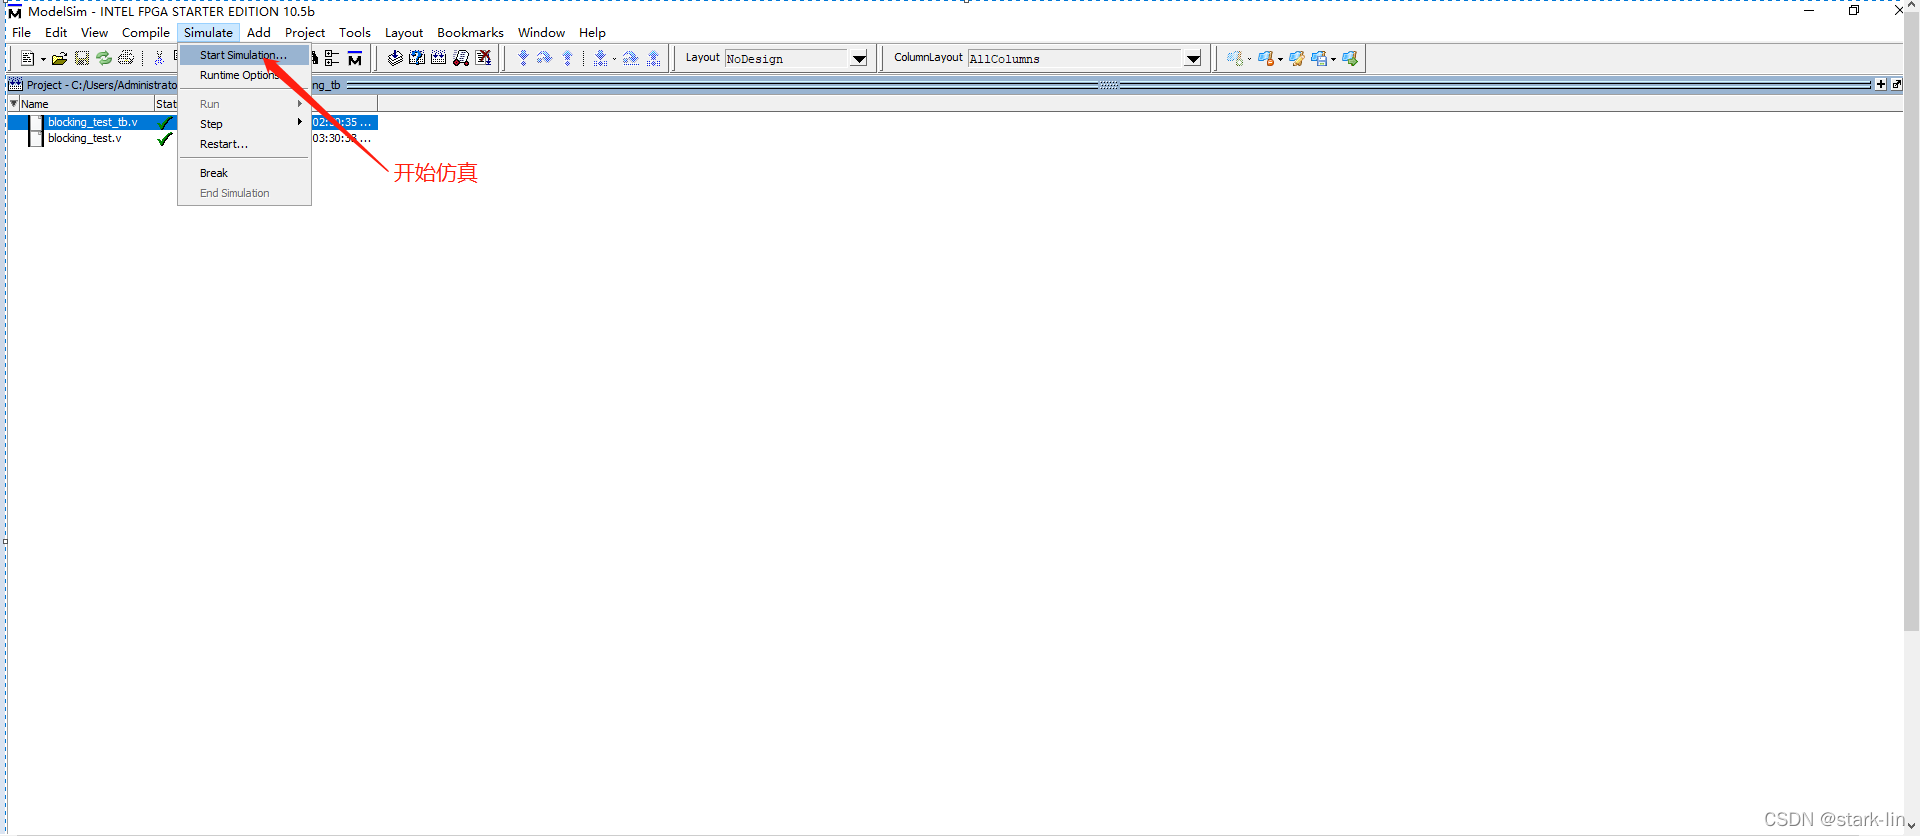This screenshot has height=836, width=1920.
Task: Click the Step Into blue arrow icon
Action: pyautogui.click(x=523, y=58)
